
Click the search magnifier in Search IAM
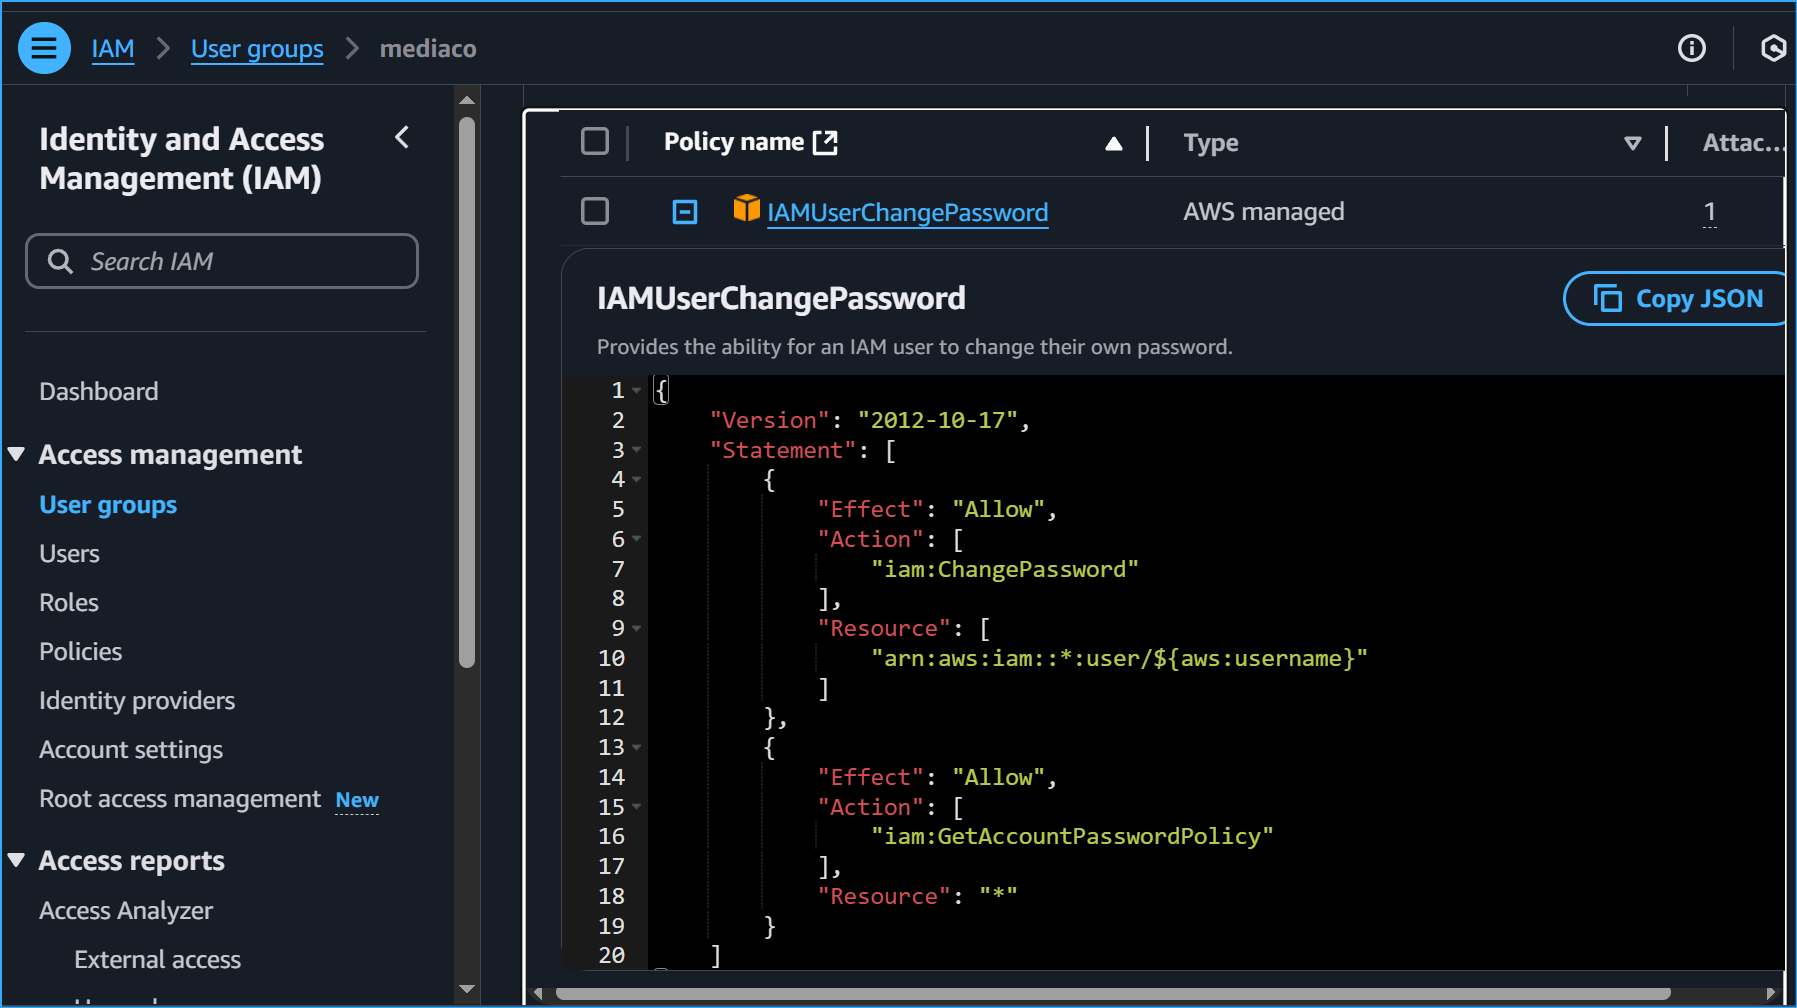click(x=60, y=261)
